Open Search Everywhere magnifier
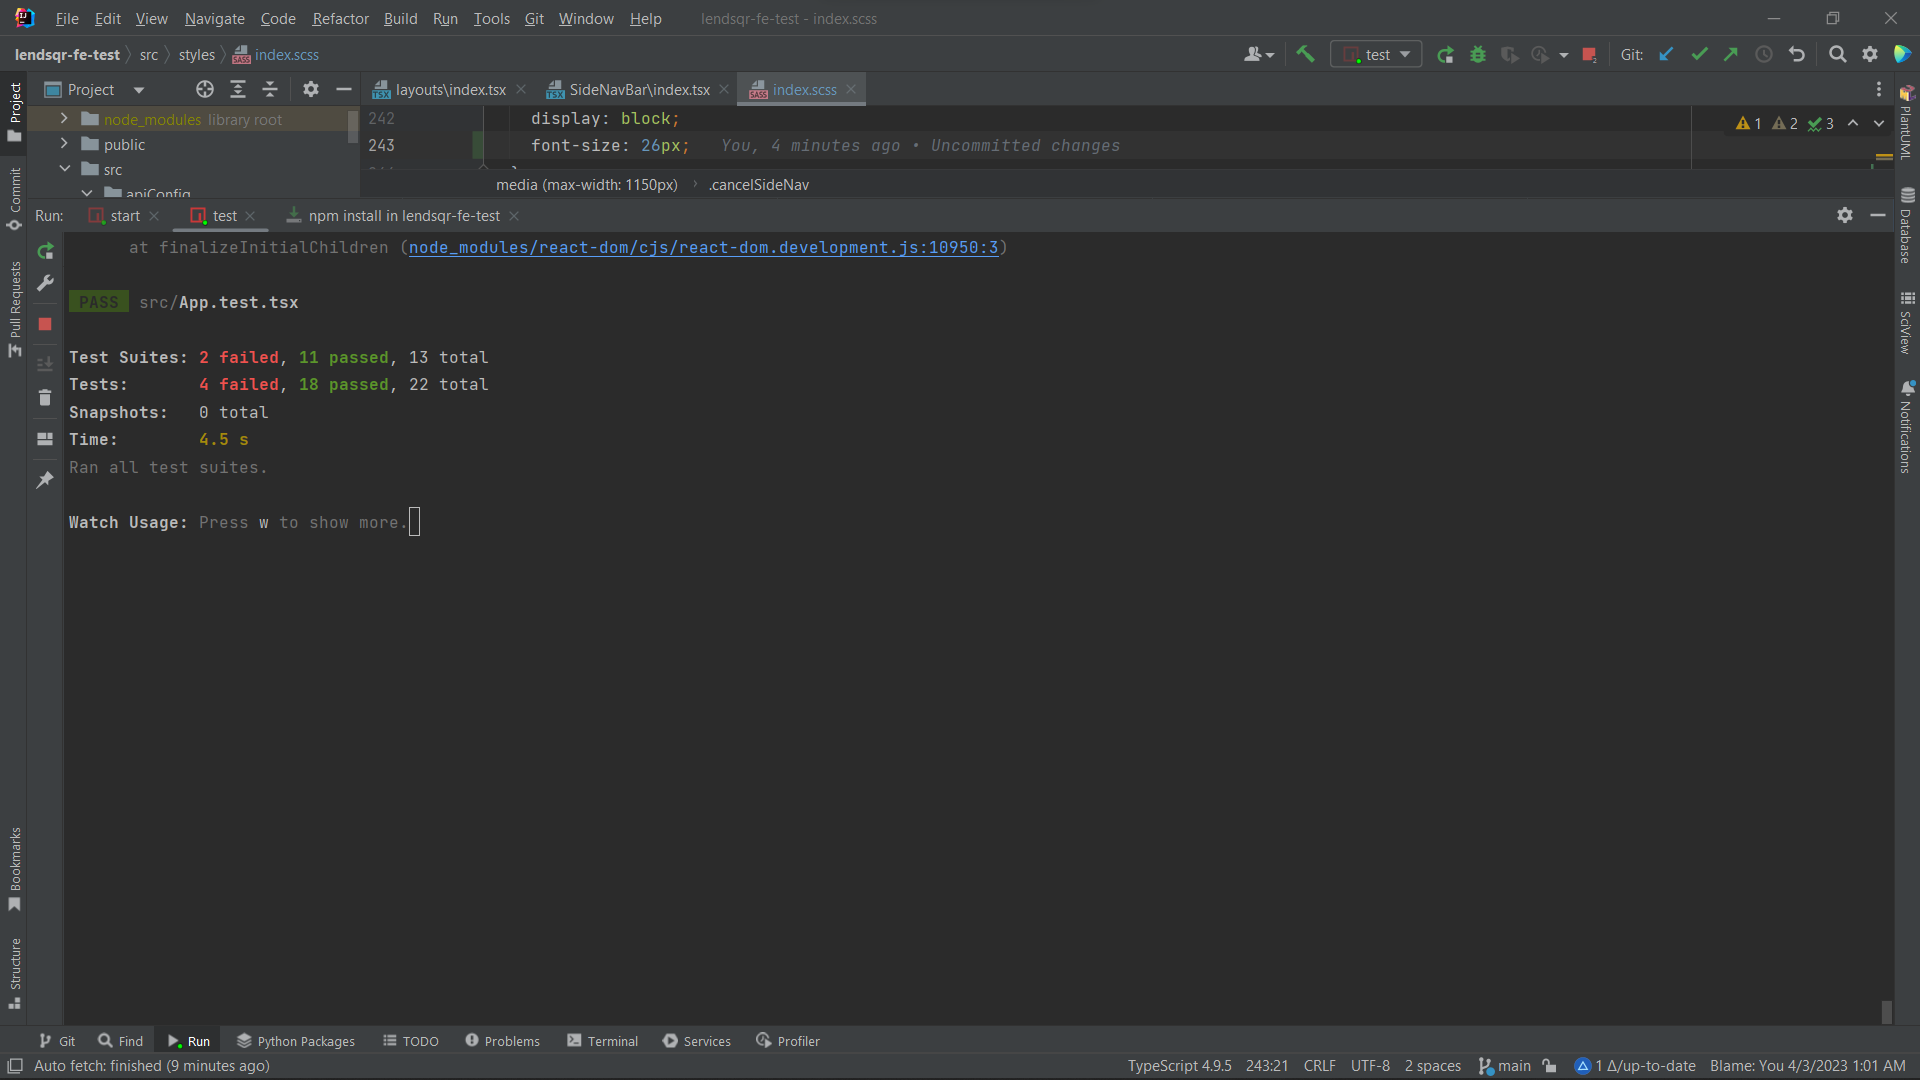 [x=1837, y=55]
